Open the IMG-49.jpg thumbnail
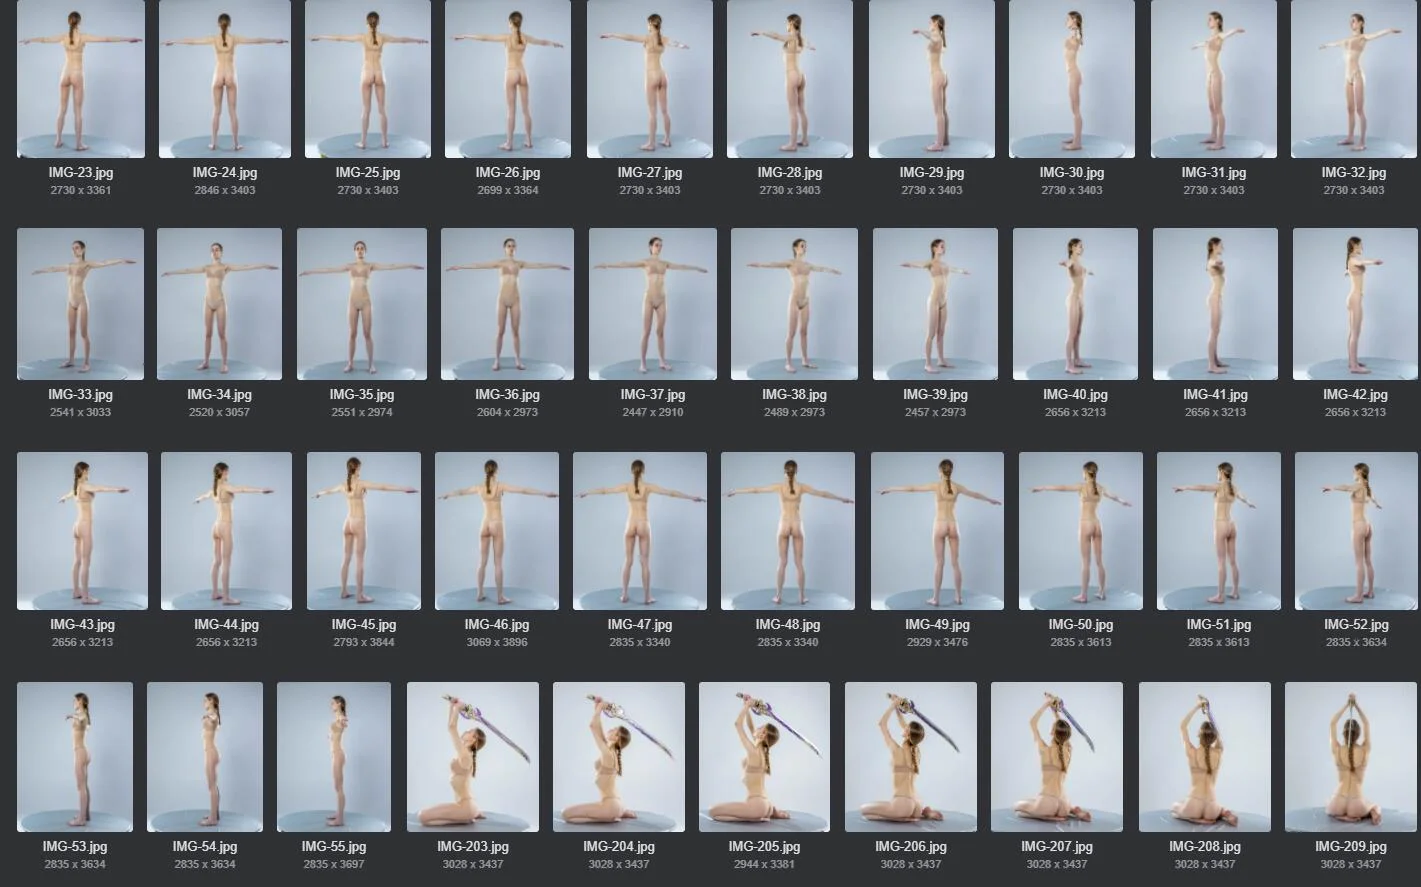Screen dimensions: 1421x887 click(x=937, y=531)
